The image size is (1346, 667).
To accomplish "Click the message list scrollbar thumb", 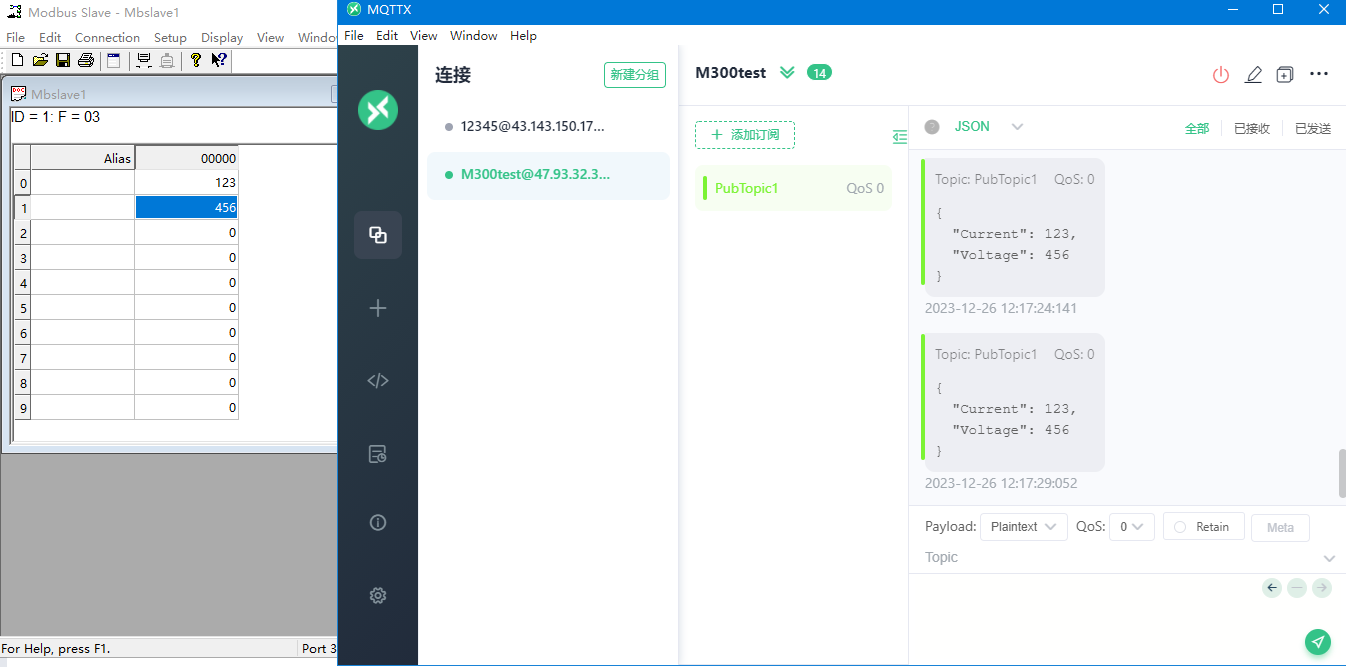I will pos(1342,473).
